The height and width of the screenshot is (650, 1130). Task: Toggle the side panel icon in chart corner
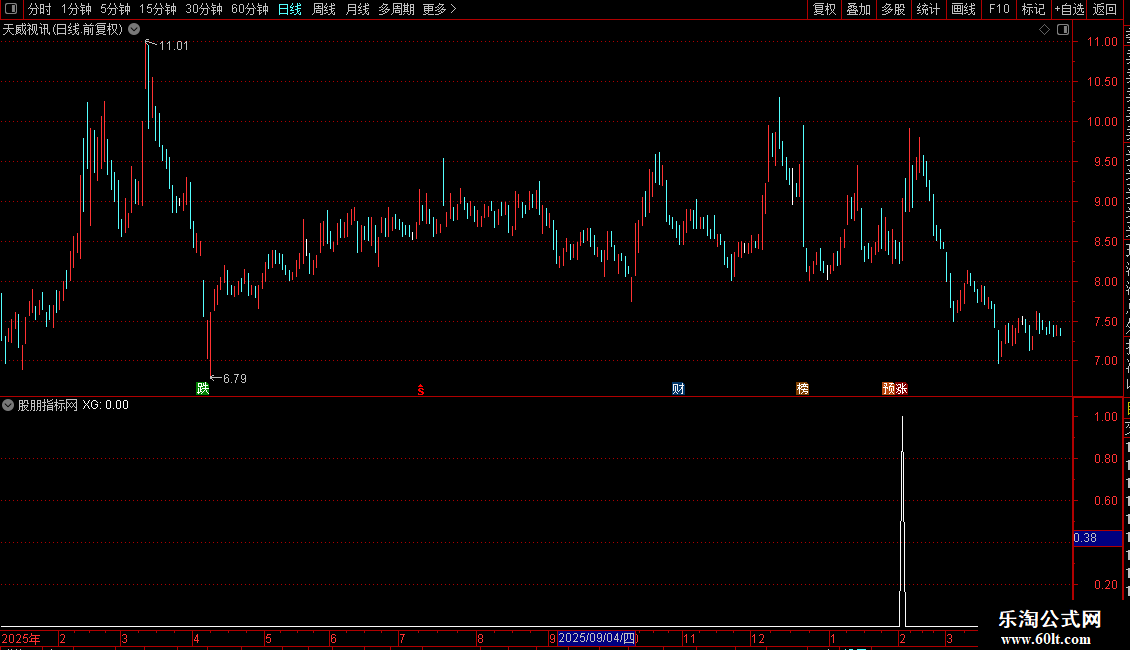tap(1063, 30)
